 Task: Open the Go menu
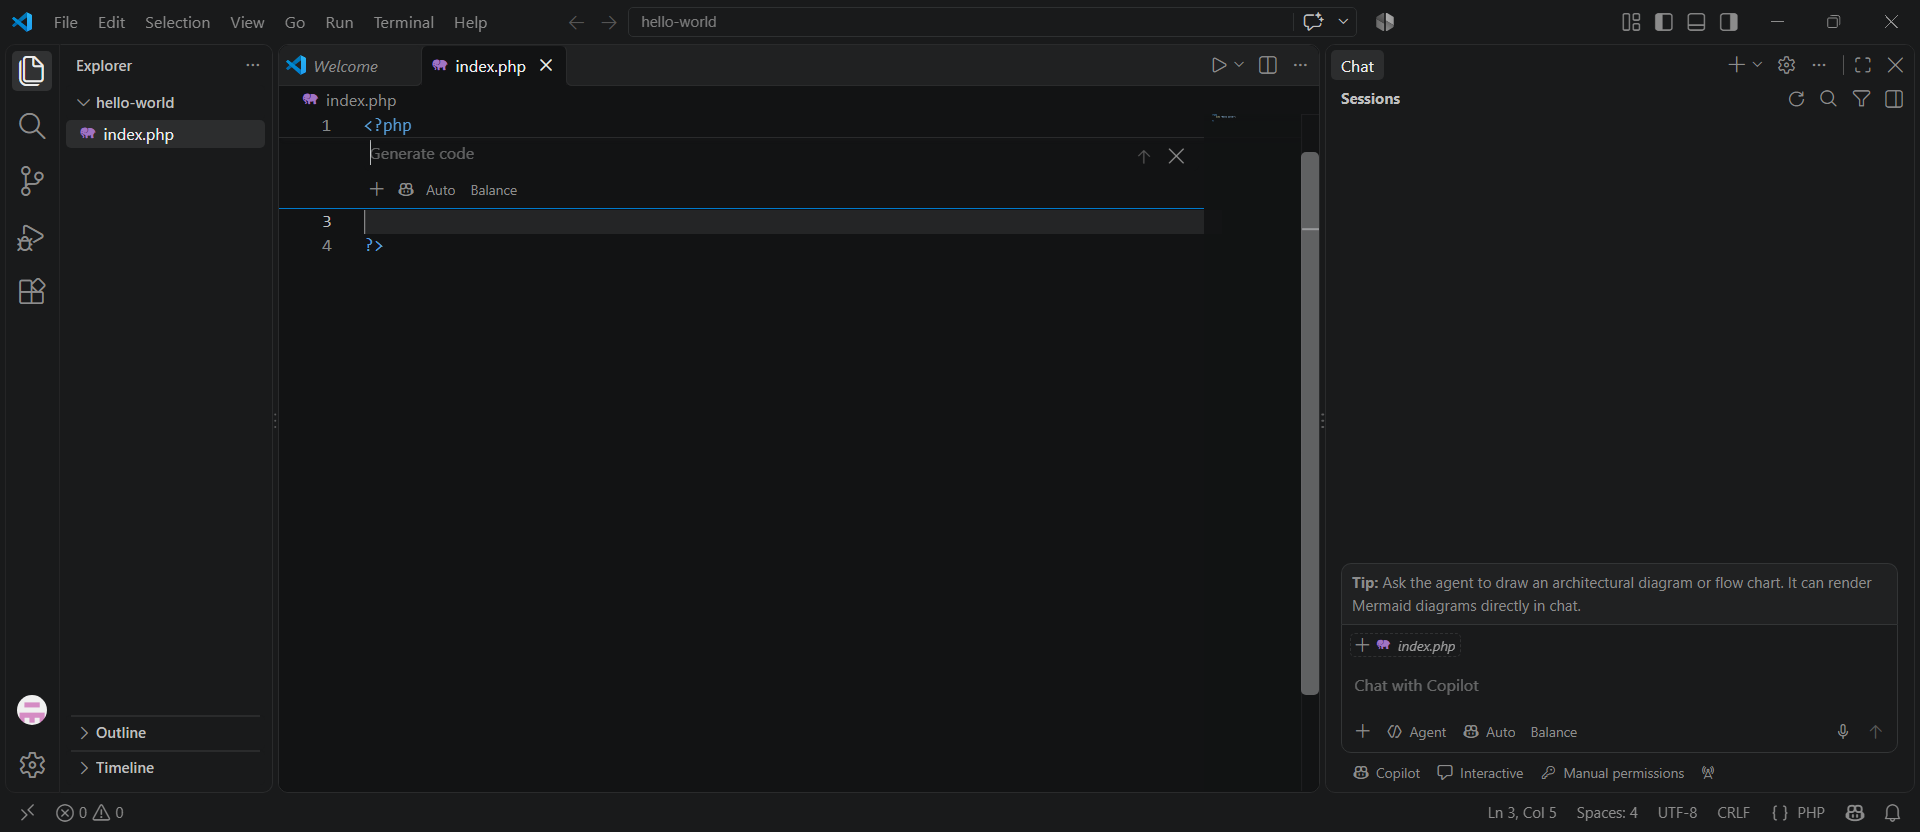295,22
